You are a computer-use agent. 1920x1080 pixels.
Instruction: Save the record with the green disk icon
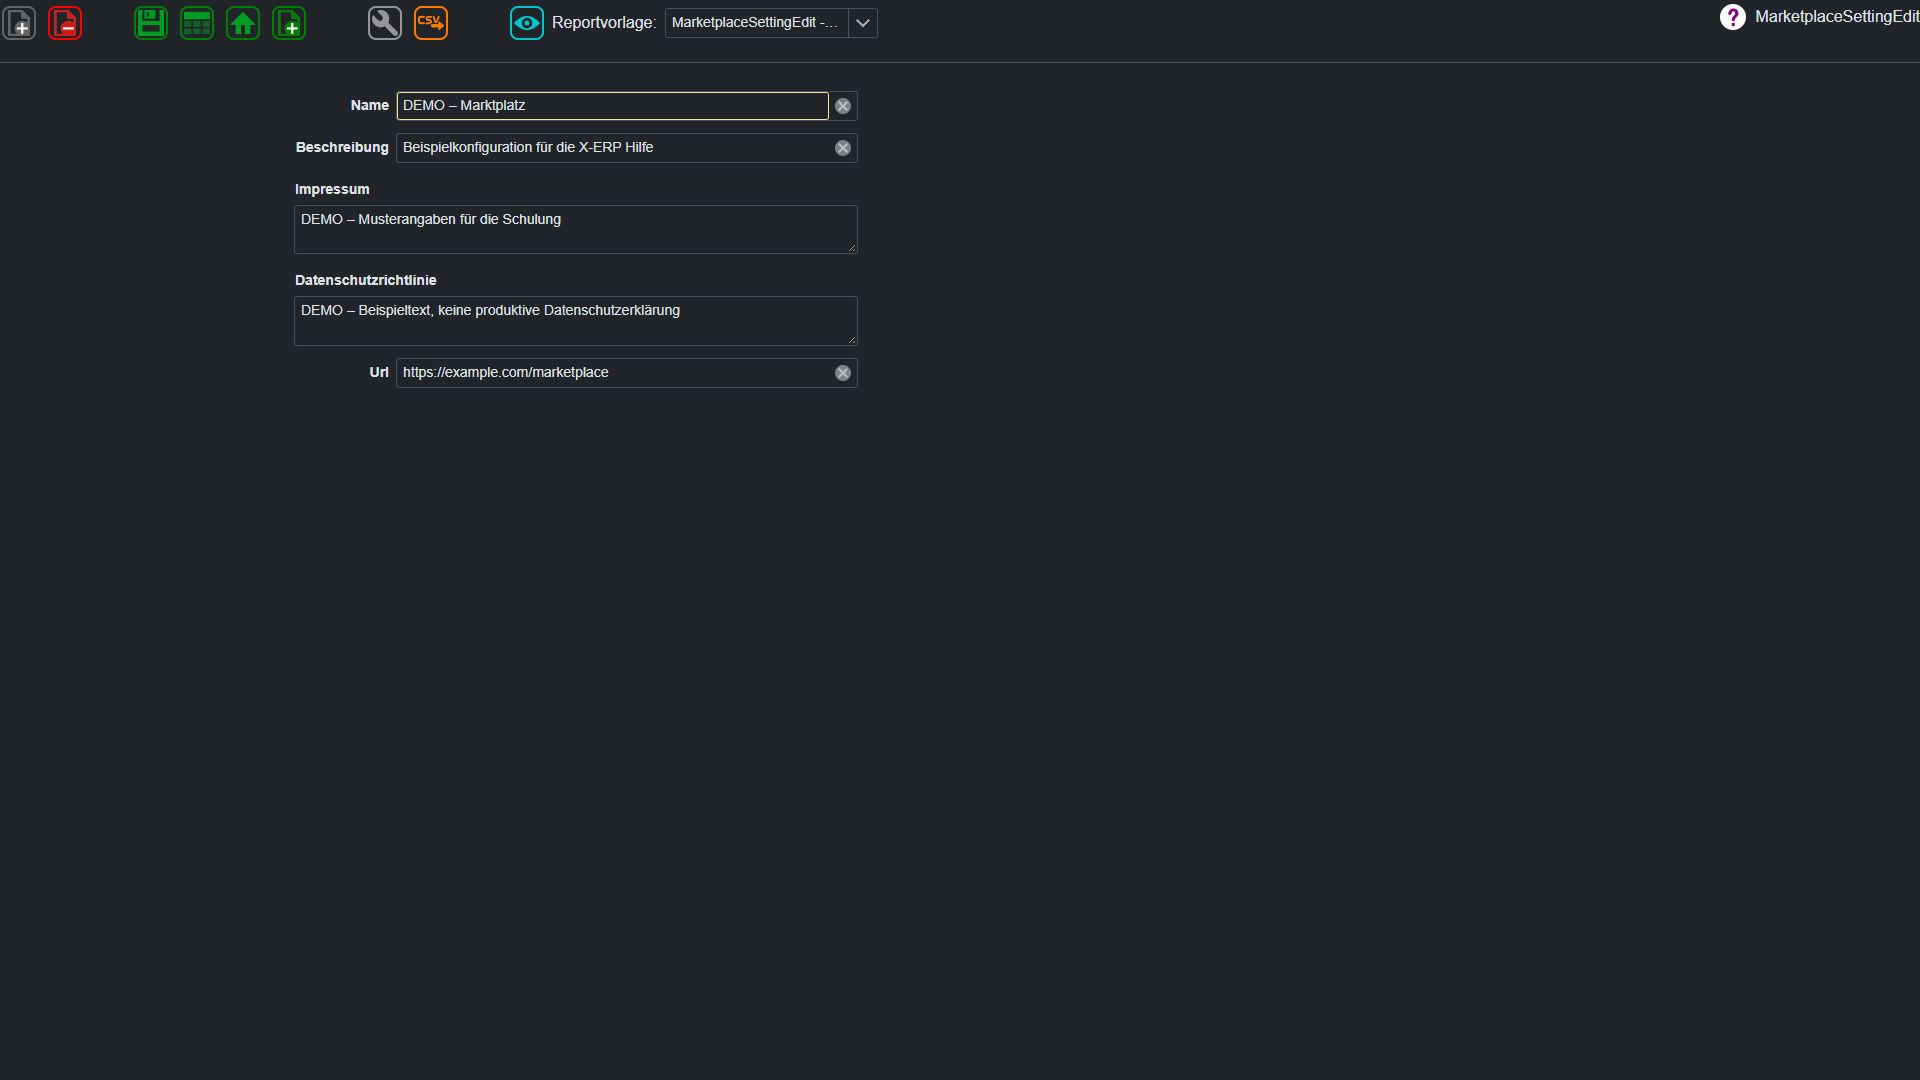151,23
